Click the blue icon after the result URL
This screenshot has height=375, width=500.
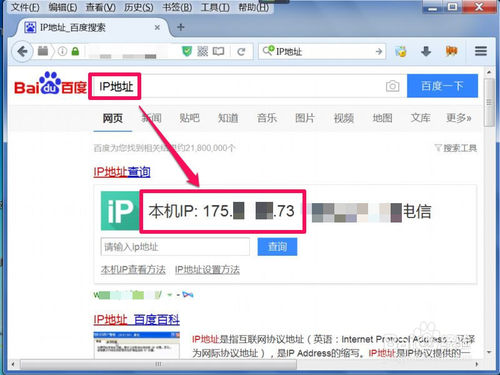[x=188, y=295]
